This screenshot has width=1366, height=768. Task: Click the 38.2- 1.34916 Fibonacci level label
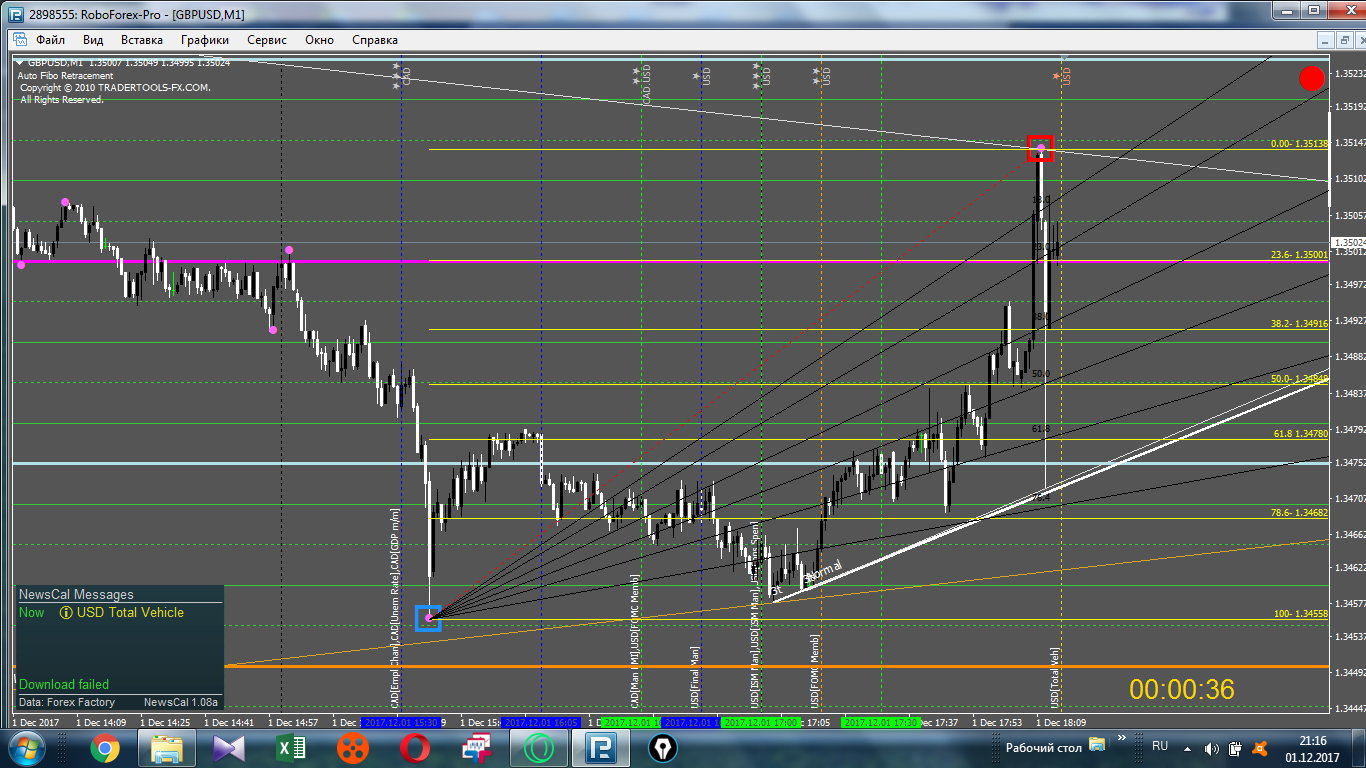pos(1299,324)
